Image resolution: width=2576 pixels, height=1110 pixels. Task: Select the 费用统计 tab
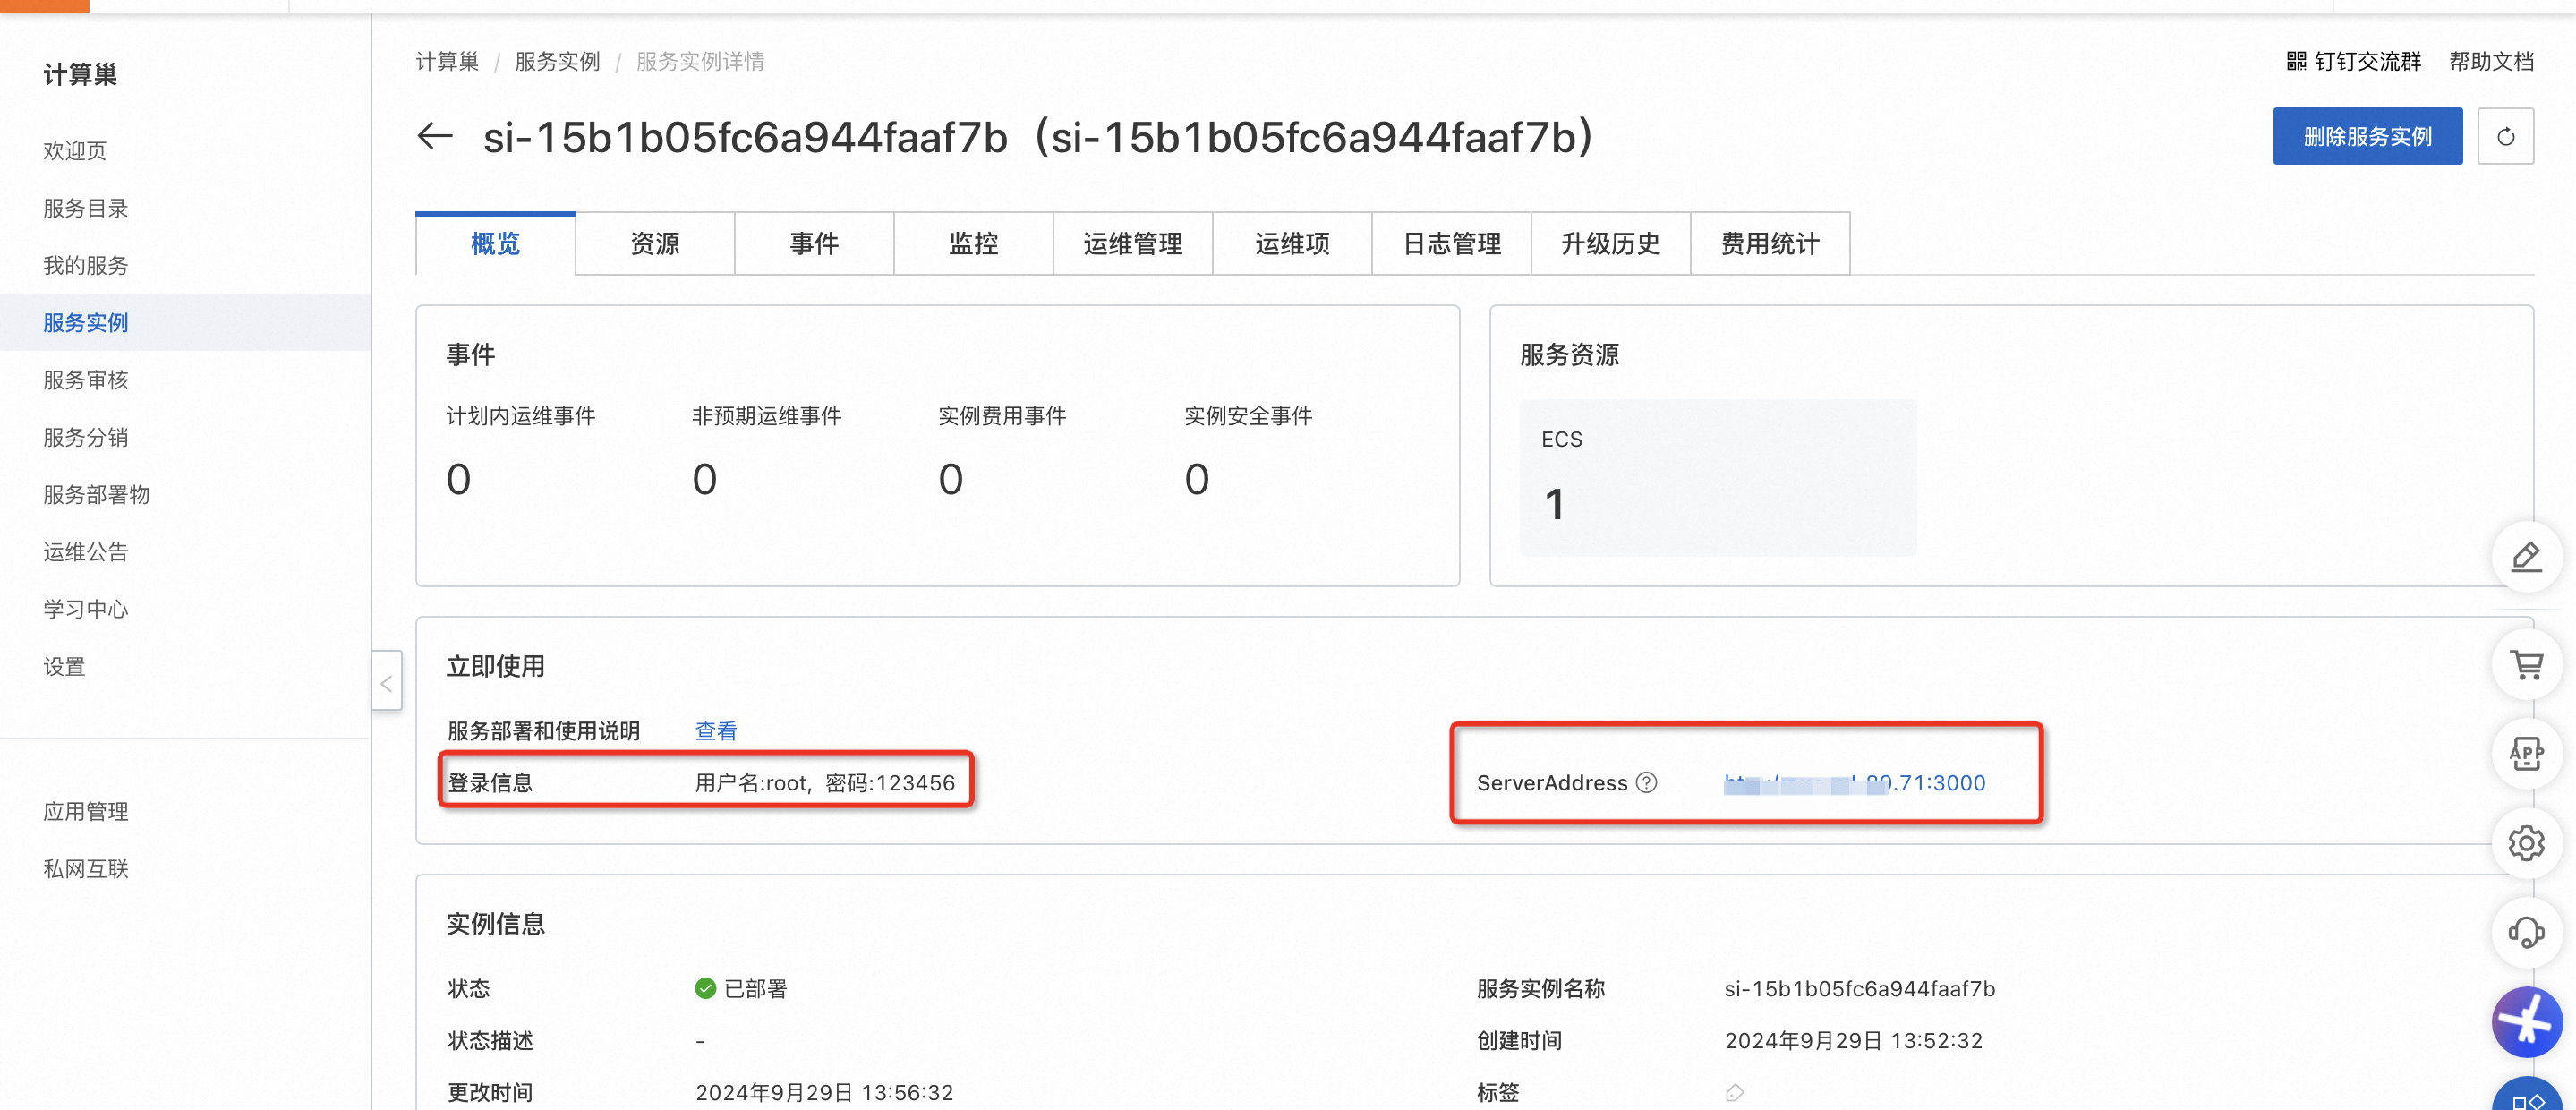click(1769, 243)
